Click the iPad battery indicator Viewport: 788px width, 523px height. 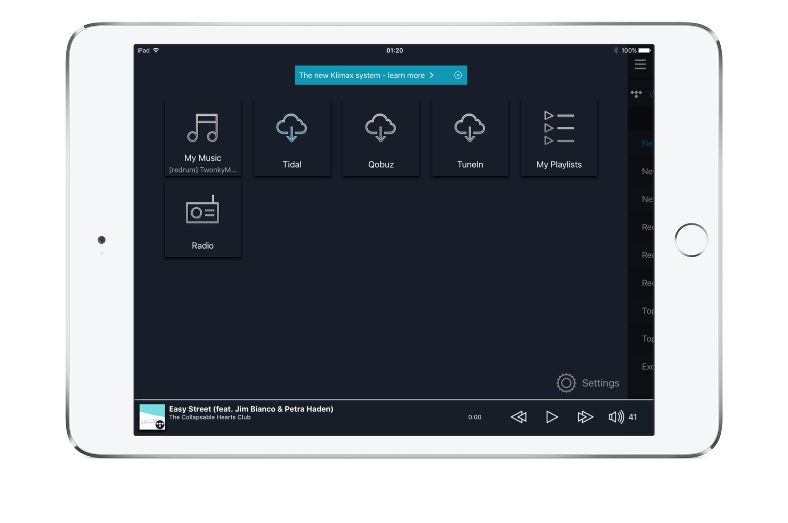(645, 50)
